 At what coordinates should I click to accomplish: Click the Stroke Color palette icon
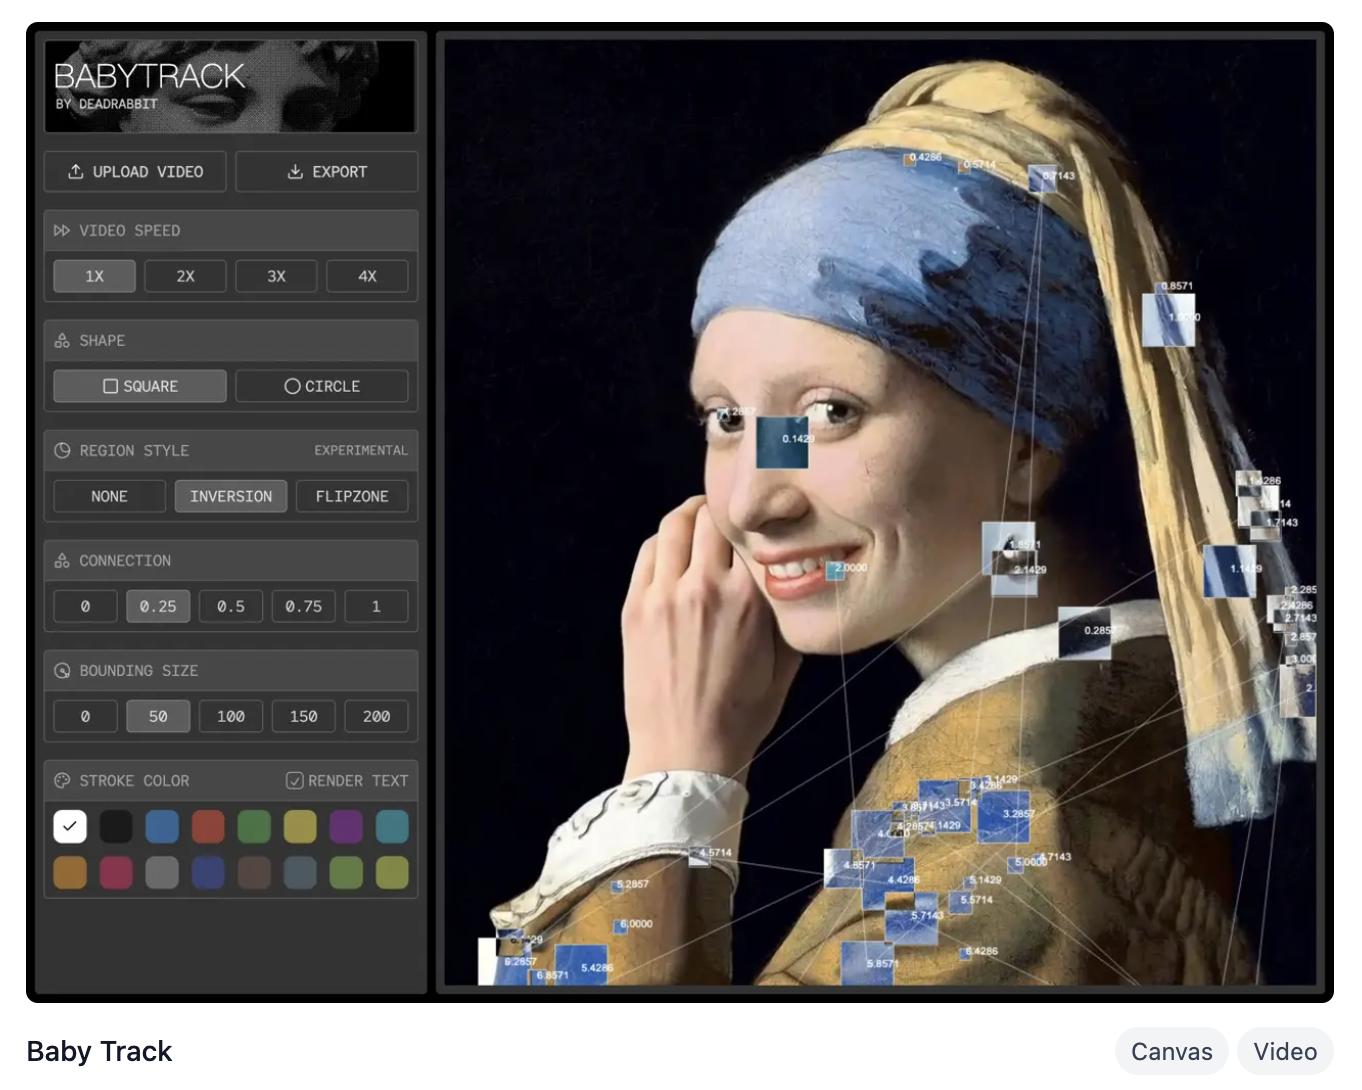click(x=62, y=781)
